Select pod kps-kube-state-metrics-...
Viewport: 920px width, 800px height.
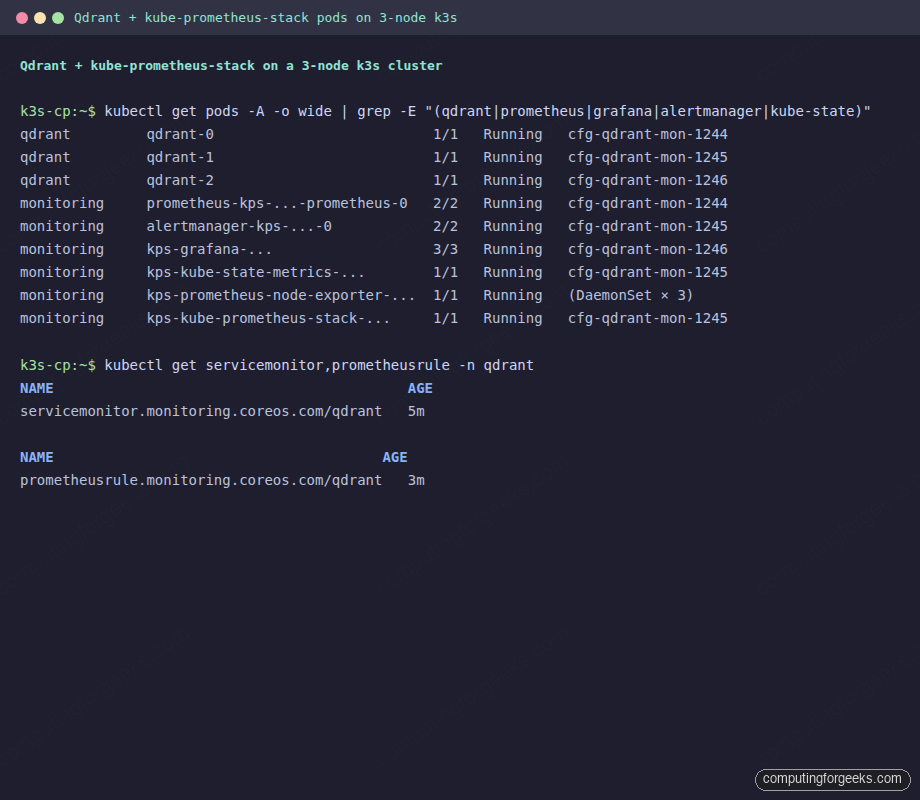coord(256,272)
